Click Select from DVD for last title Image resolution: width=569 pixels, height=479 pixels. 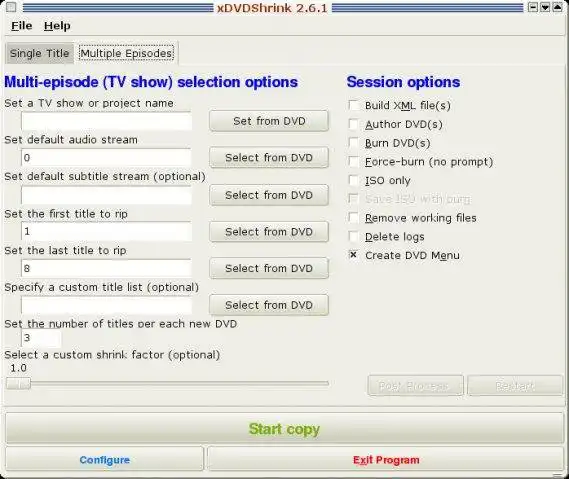(269, 269)
